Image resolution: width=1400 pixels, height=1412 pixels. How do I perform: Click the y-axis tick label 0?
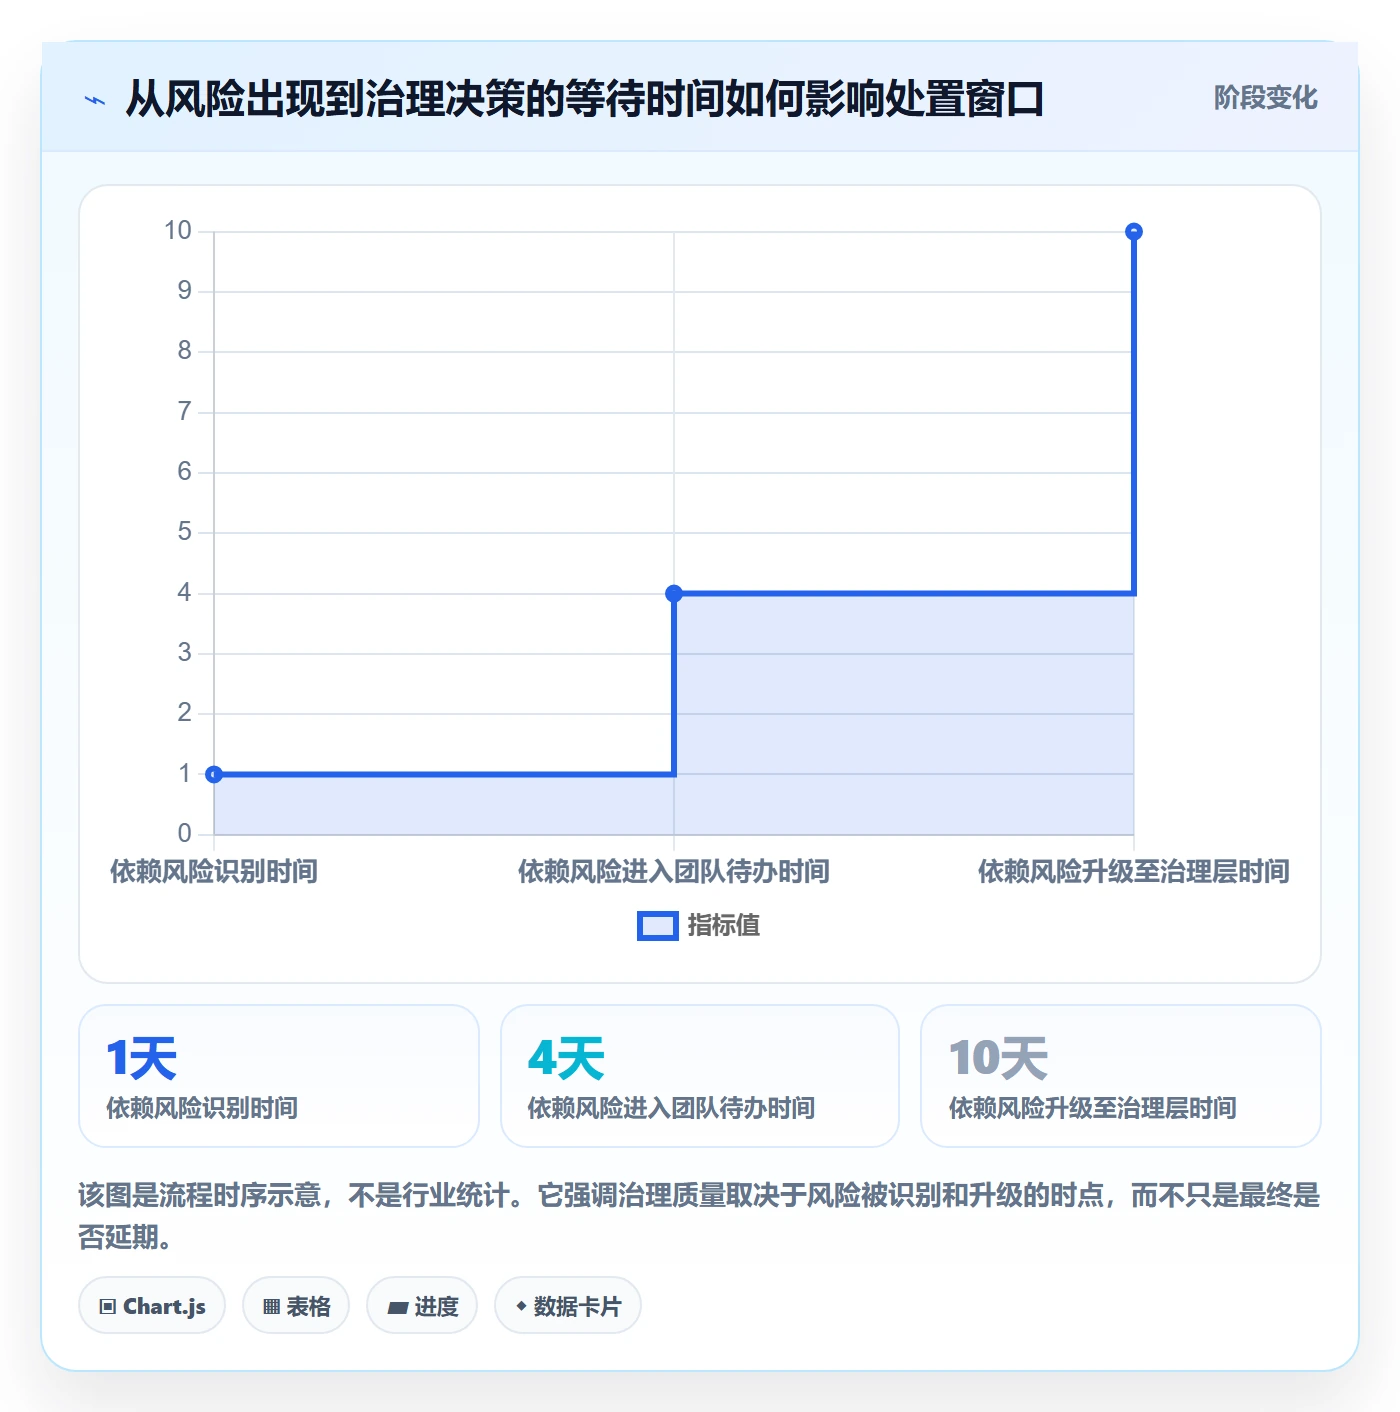(185, 833)
